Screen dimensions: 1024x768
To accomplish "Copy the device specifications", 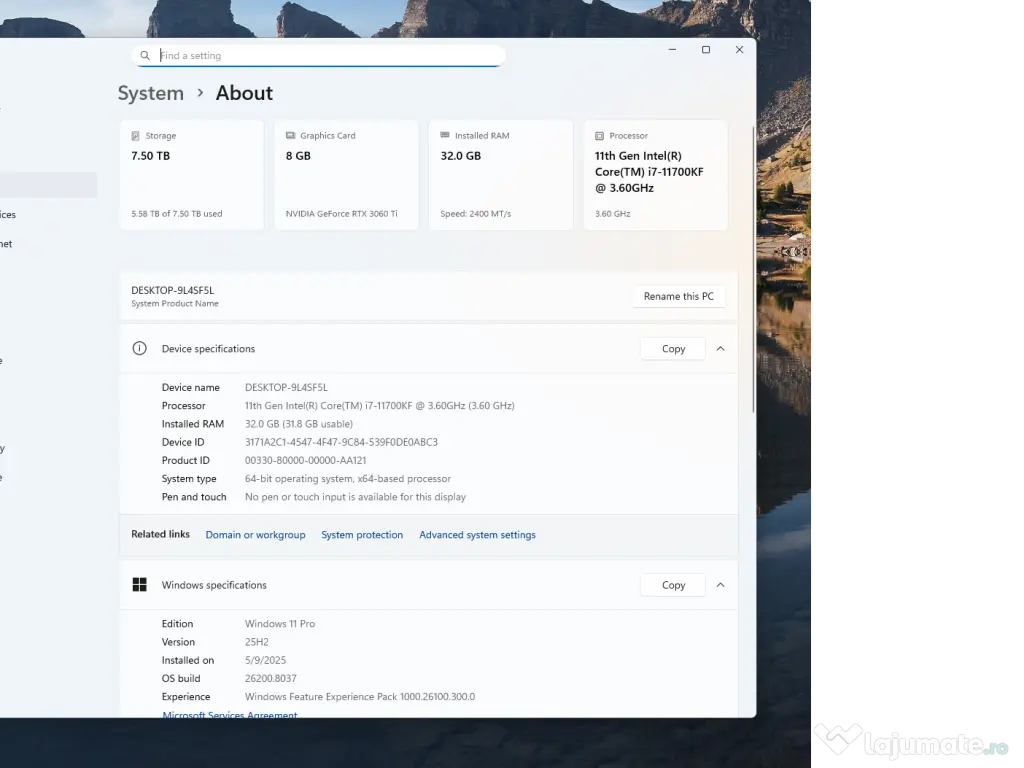I will pyautogui.click(x=673, y=349).
